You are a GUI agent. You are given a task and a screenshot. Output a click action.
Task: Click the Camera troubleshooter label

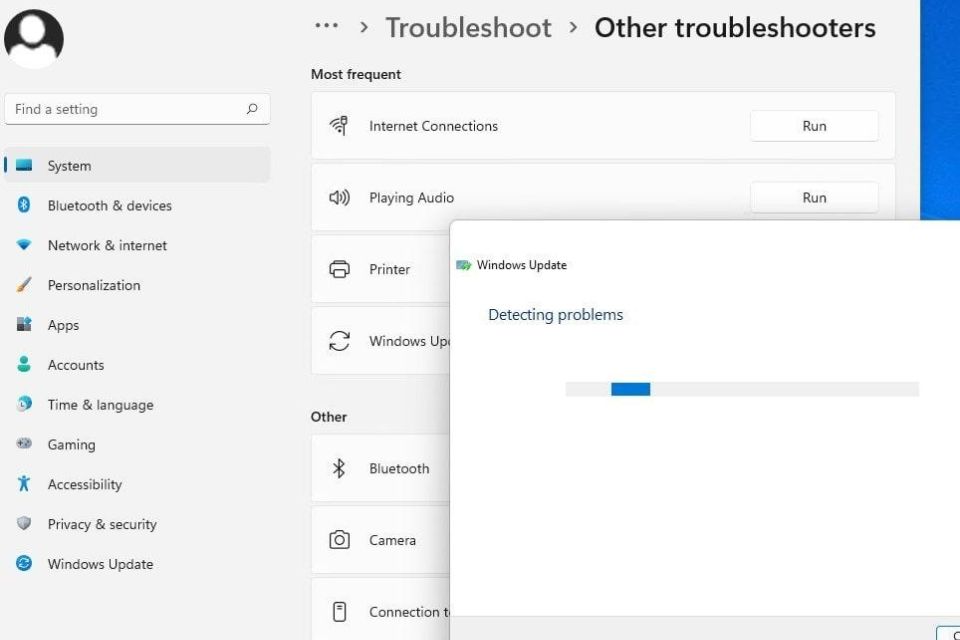(392, 540)
